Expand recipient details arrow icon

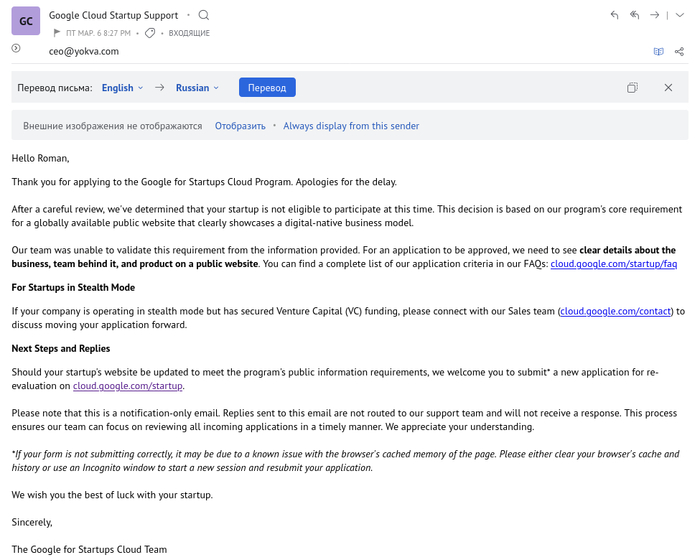pyautogui.click(x=16, y=48)
